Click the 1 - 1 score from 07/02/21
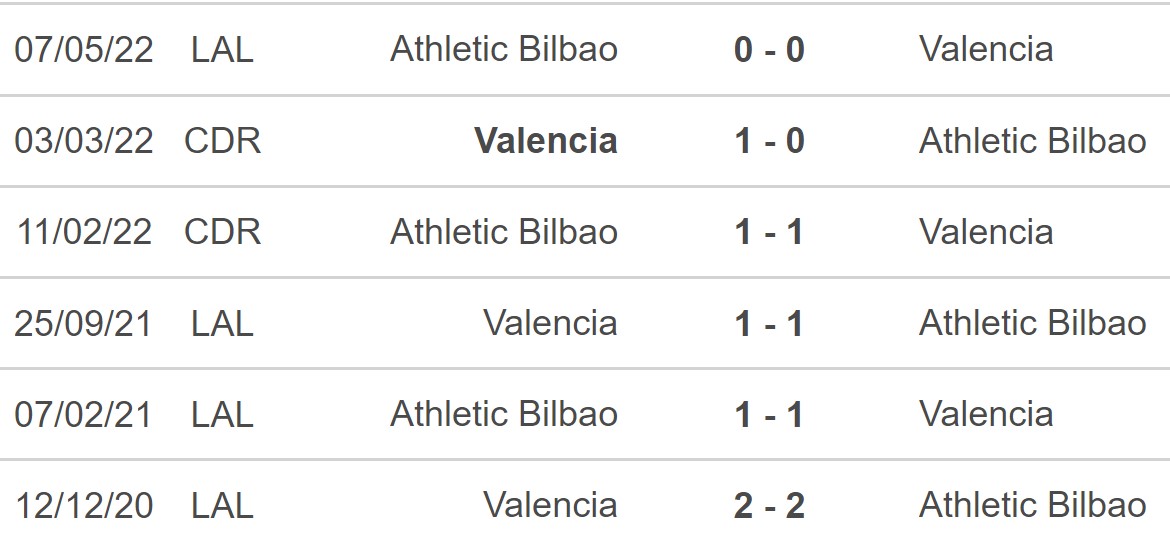 (769, 414)
